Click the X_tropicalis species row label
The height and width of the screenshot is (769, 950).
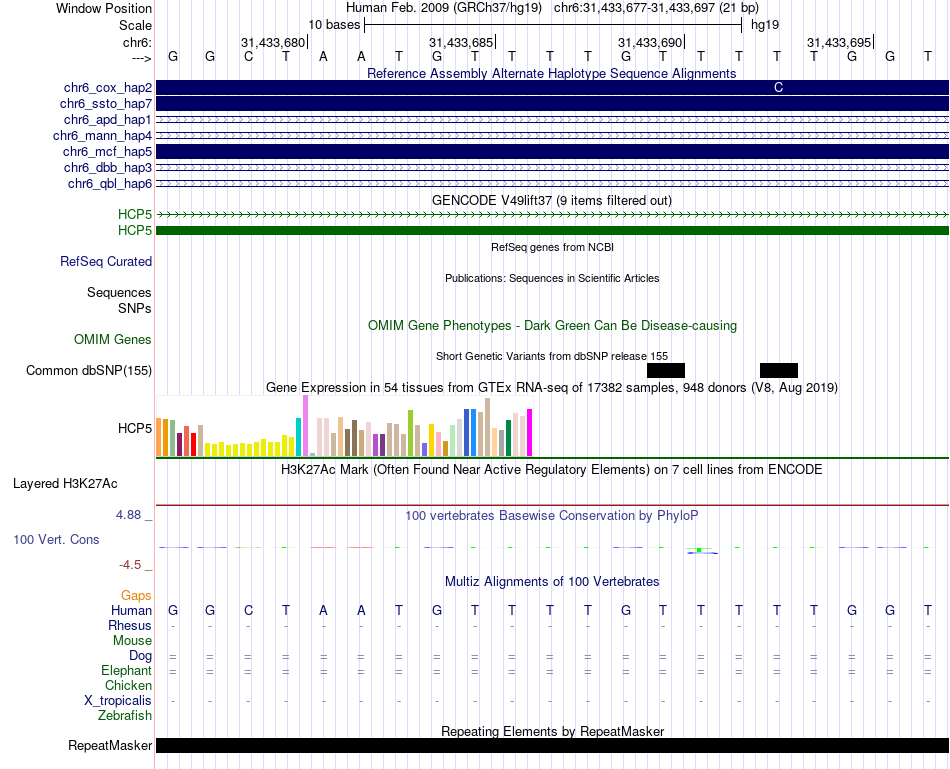[x=118, y=701]
